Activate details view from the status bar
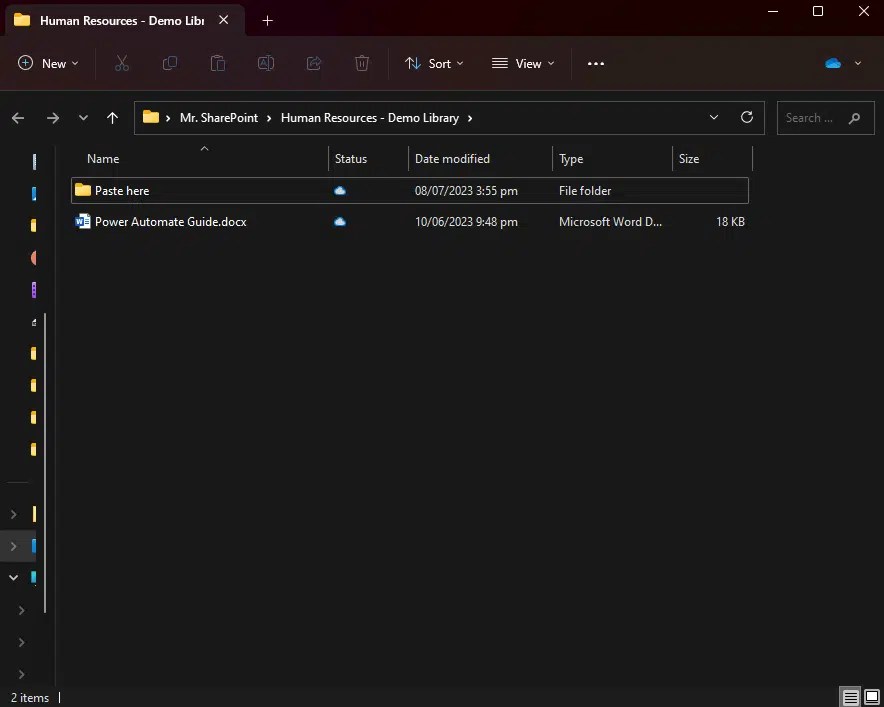 coord(848,696)
